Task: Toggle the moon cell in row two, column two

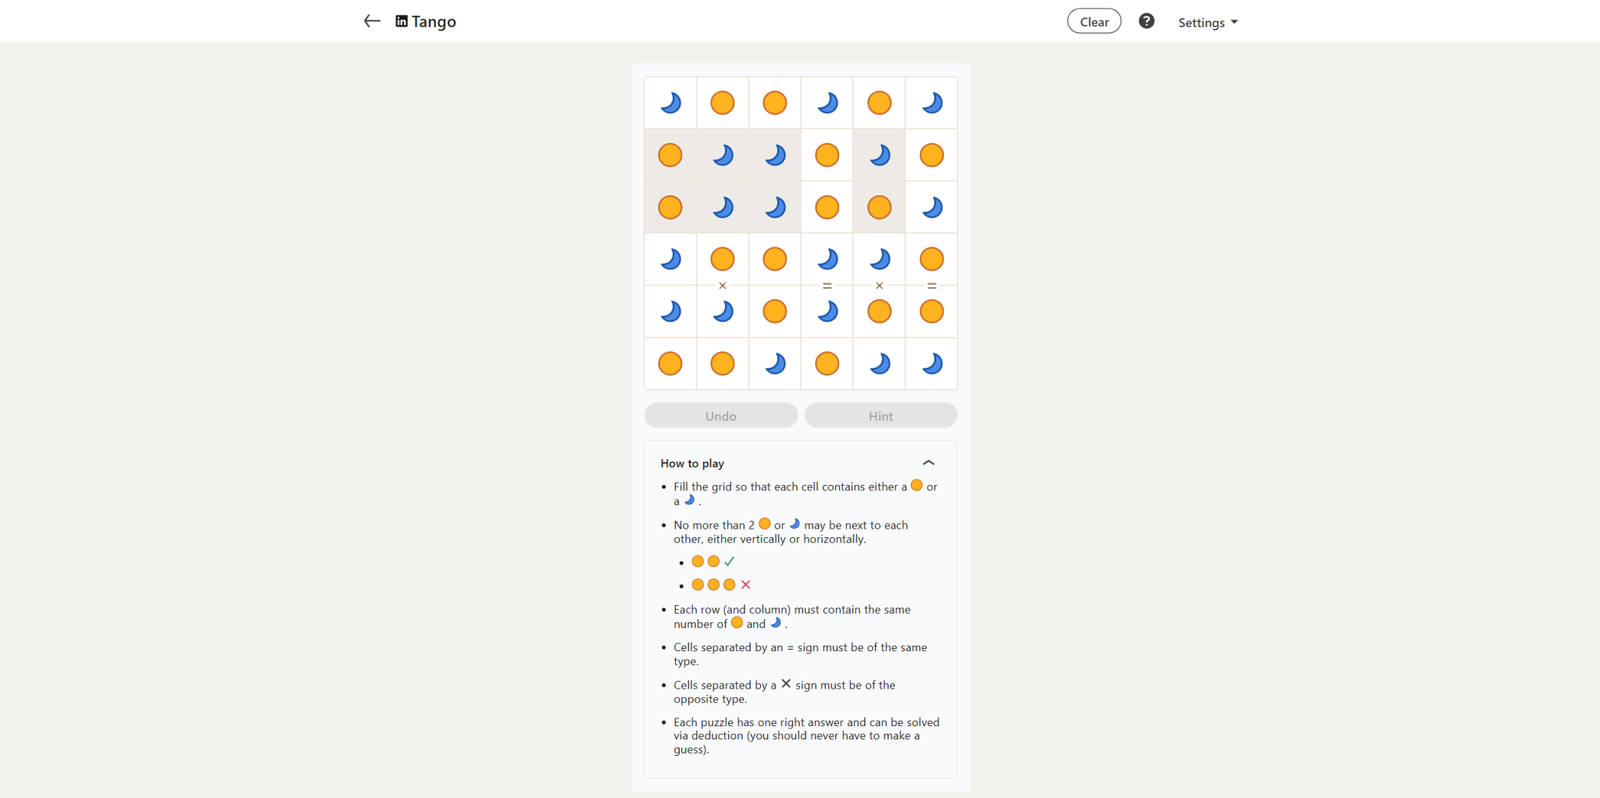Action: point(722,155)
